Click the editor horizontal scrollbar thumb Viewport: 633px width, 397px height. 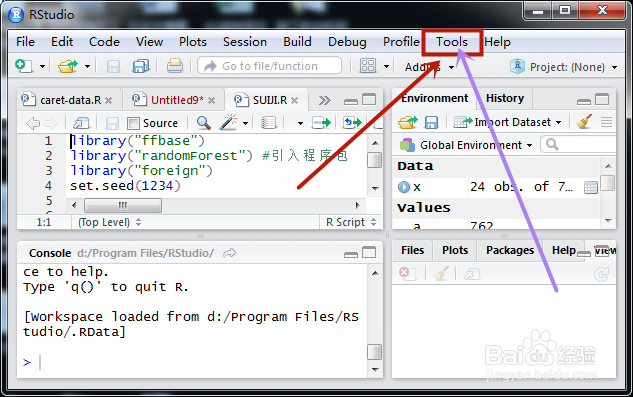point(123,206)
